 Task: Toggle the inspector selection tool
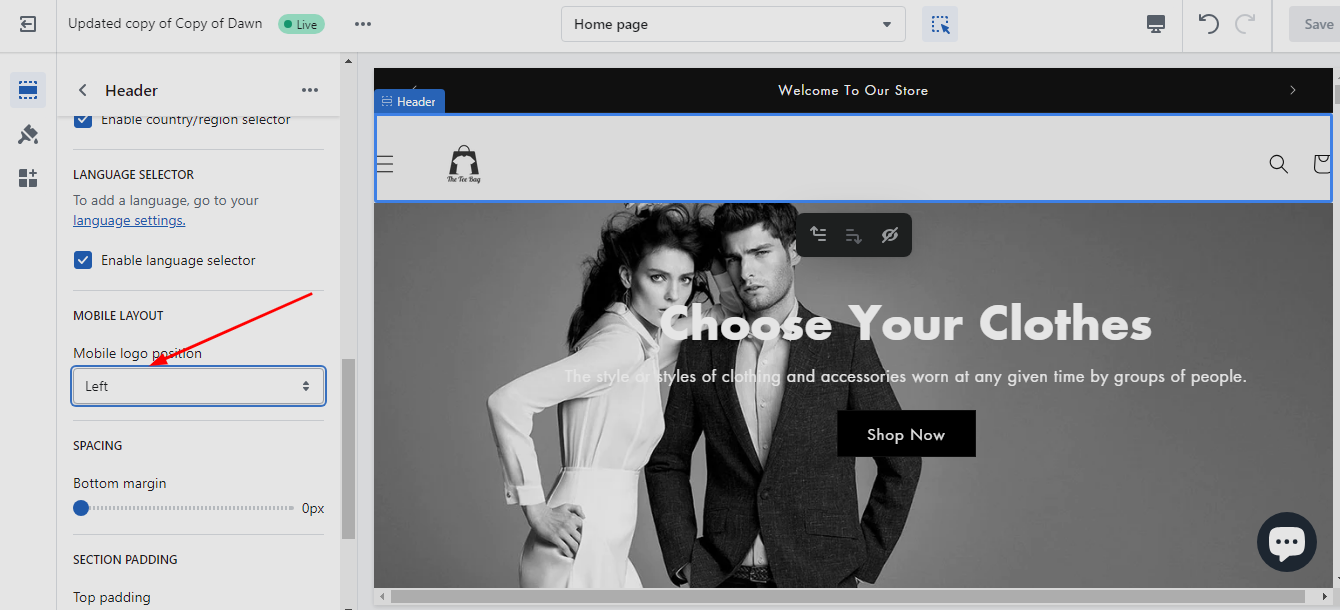click(x=939, y=24)
